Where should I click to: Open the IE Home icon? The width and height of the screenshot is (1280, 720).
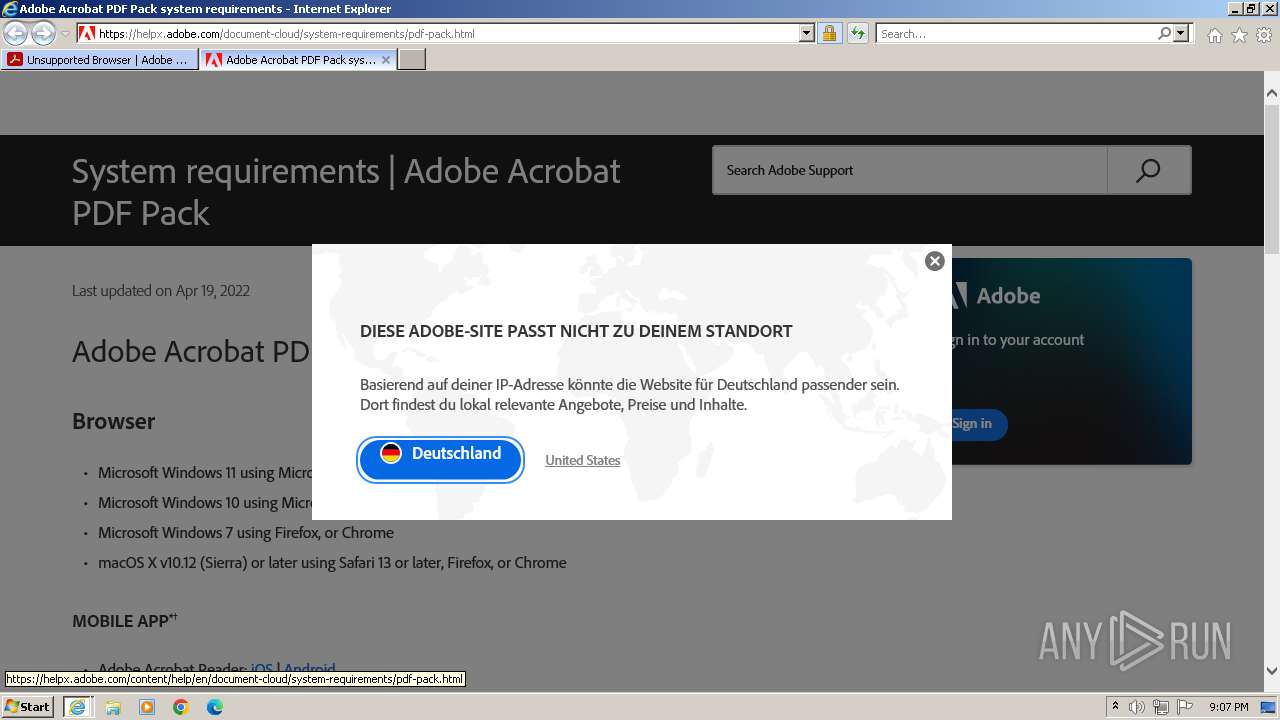tap(1214, 35)
